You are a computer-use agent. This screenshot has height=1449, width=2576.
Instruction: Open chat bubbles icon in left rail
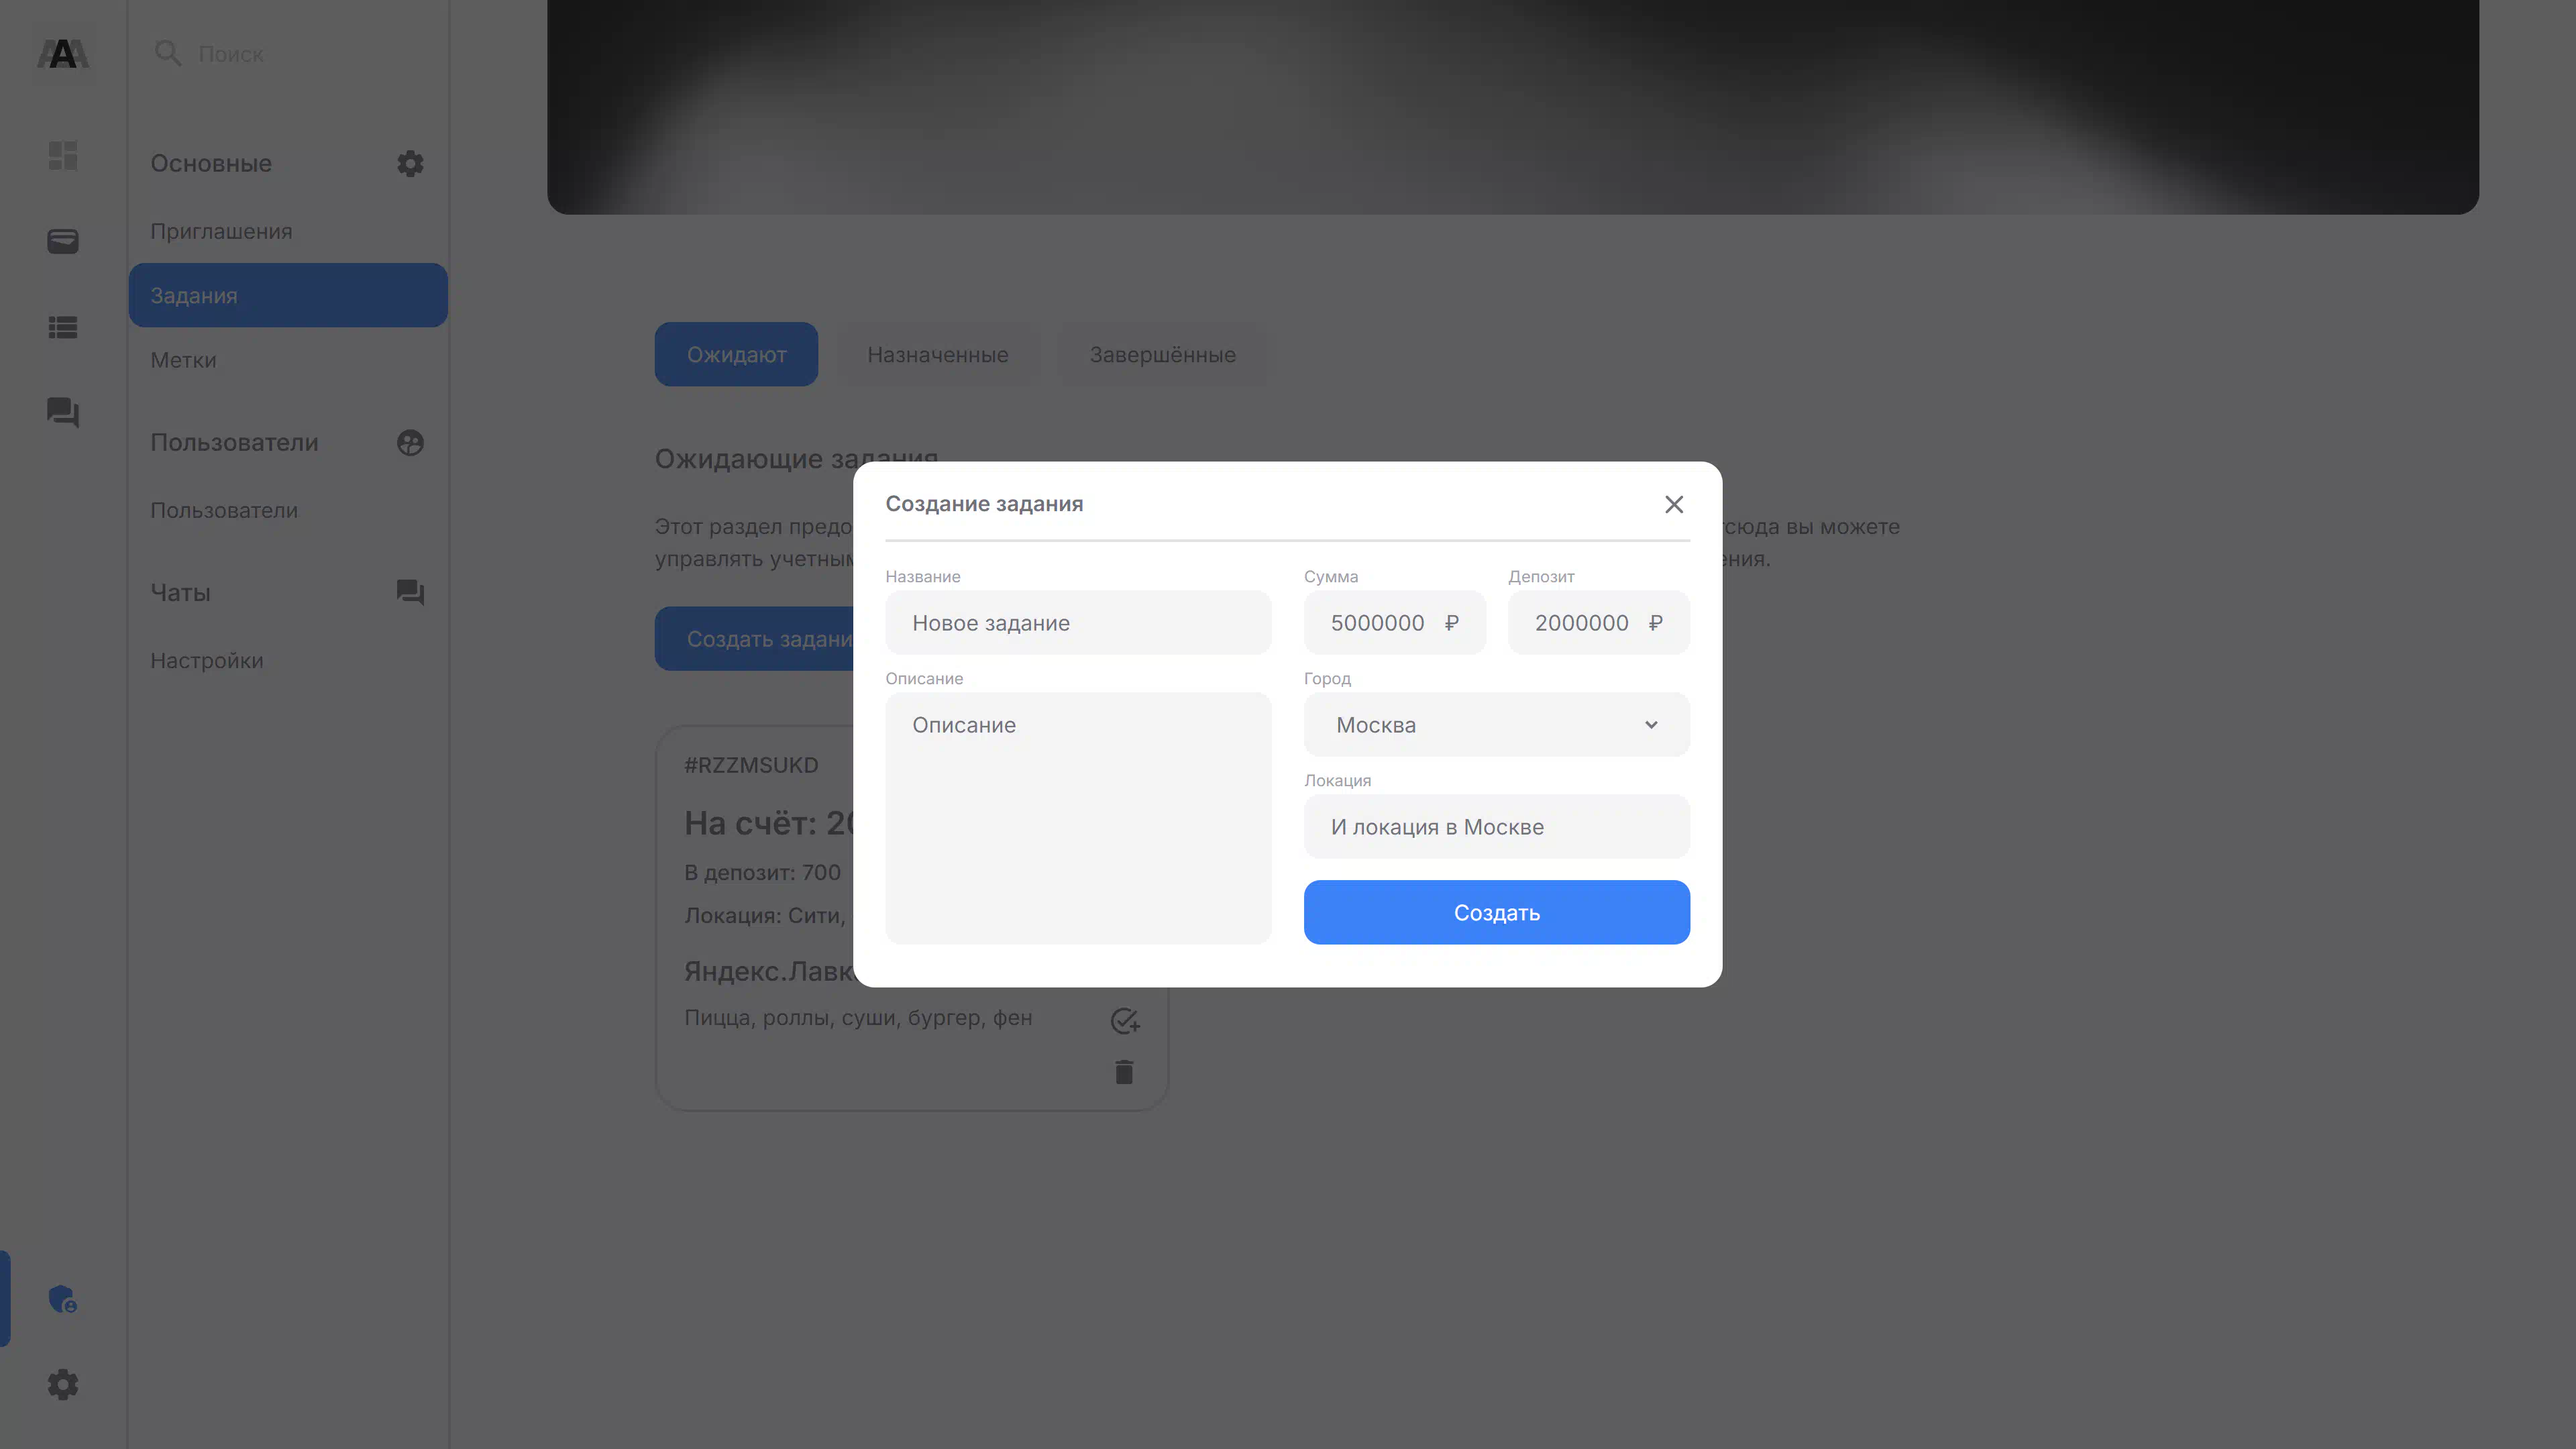[x=63, y=412]
